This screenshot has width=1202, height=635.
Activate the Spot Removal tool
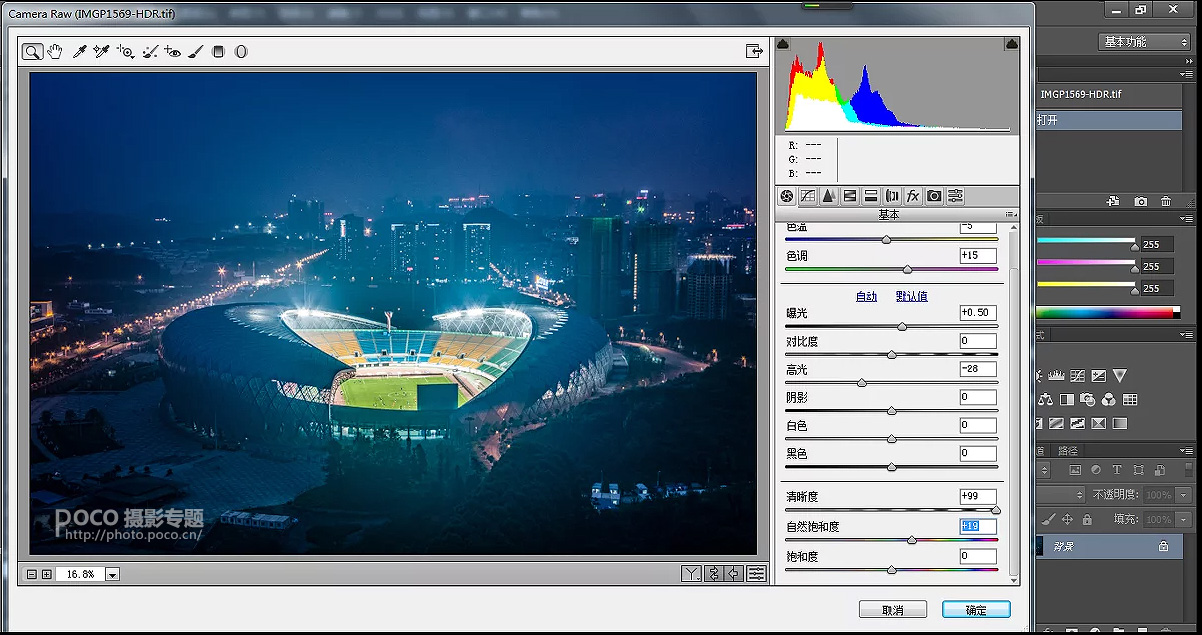click(x=150, y=51)
